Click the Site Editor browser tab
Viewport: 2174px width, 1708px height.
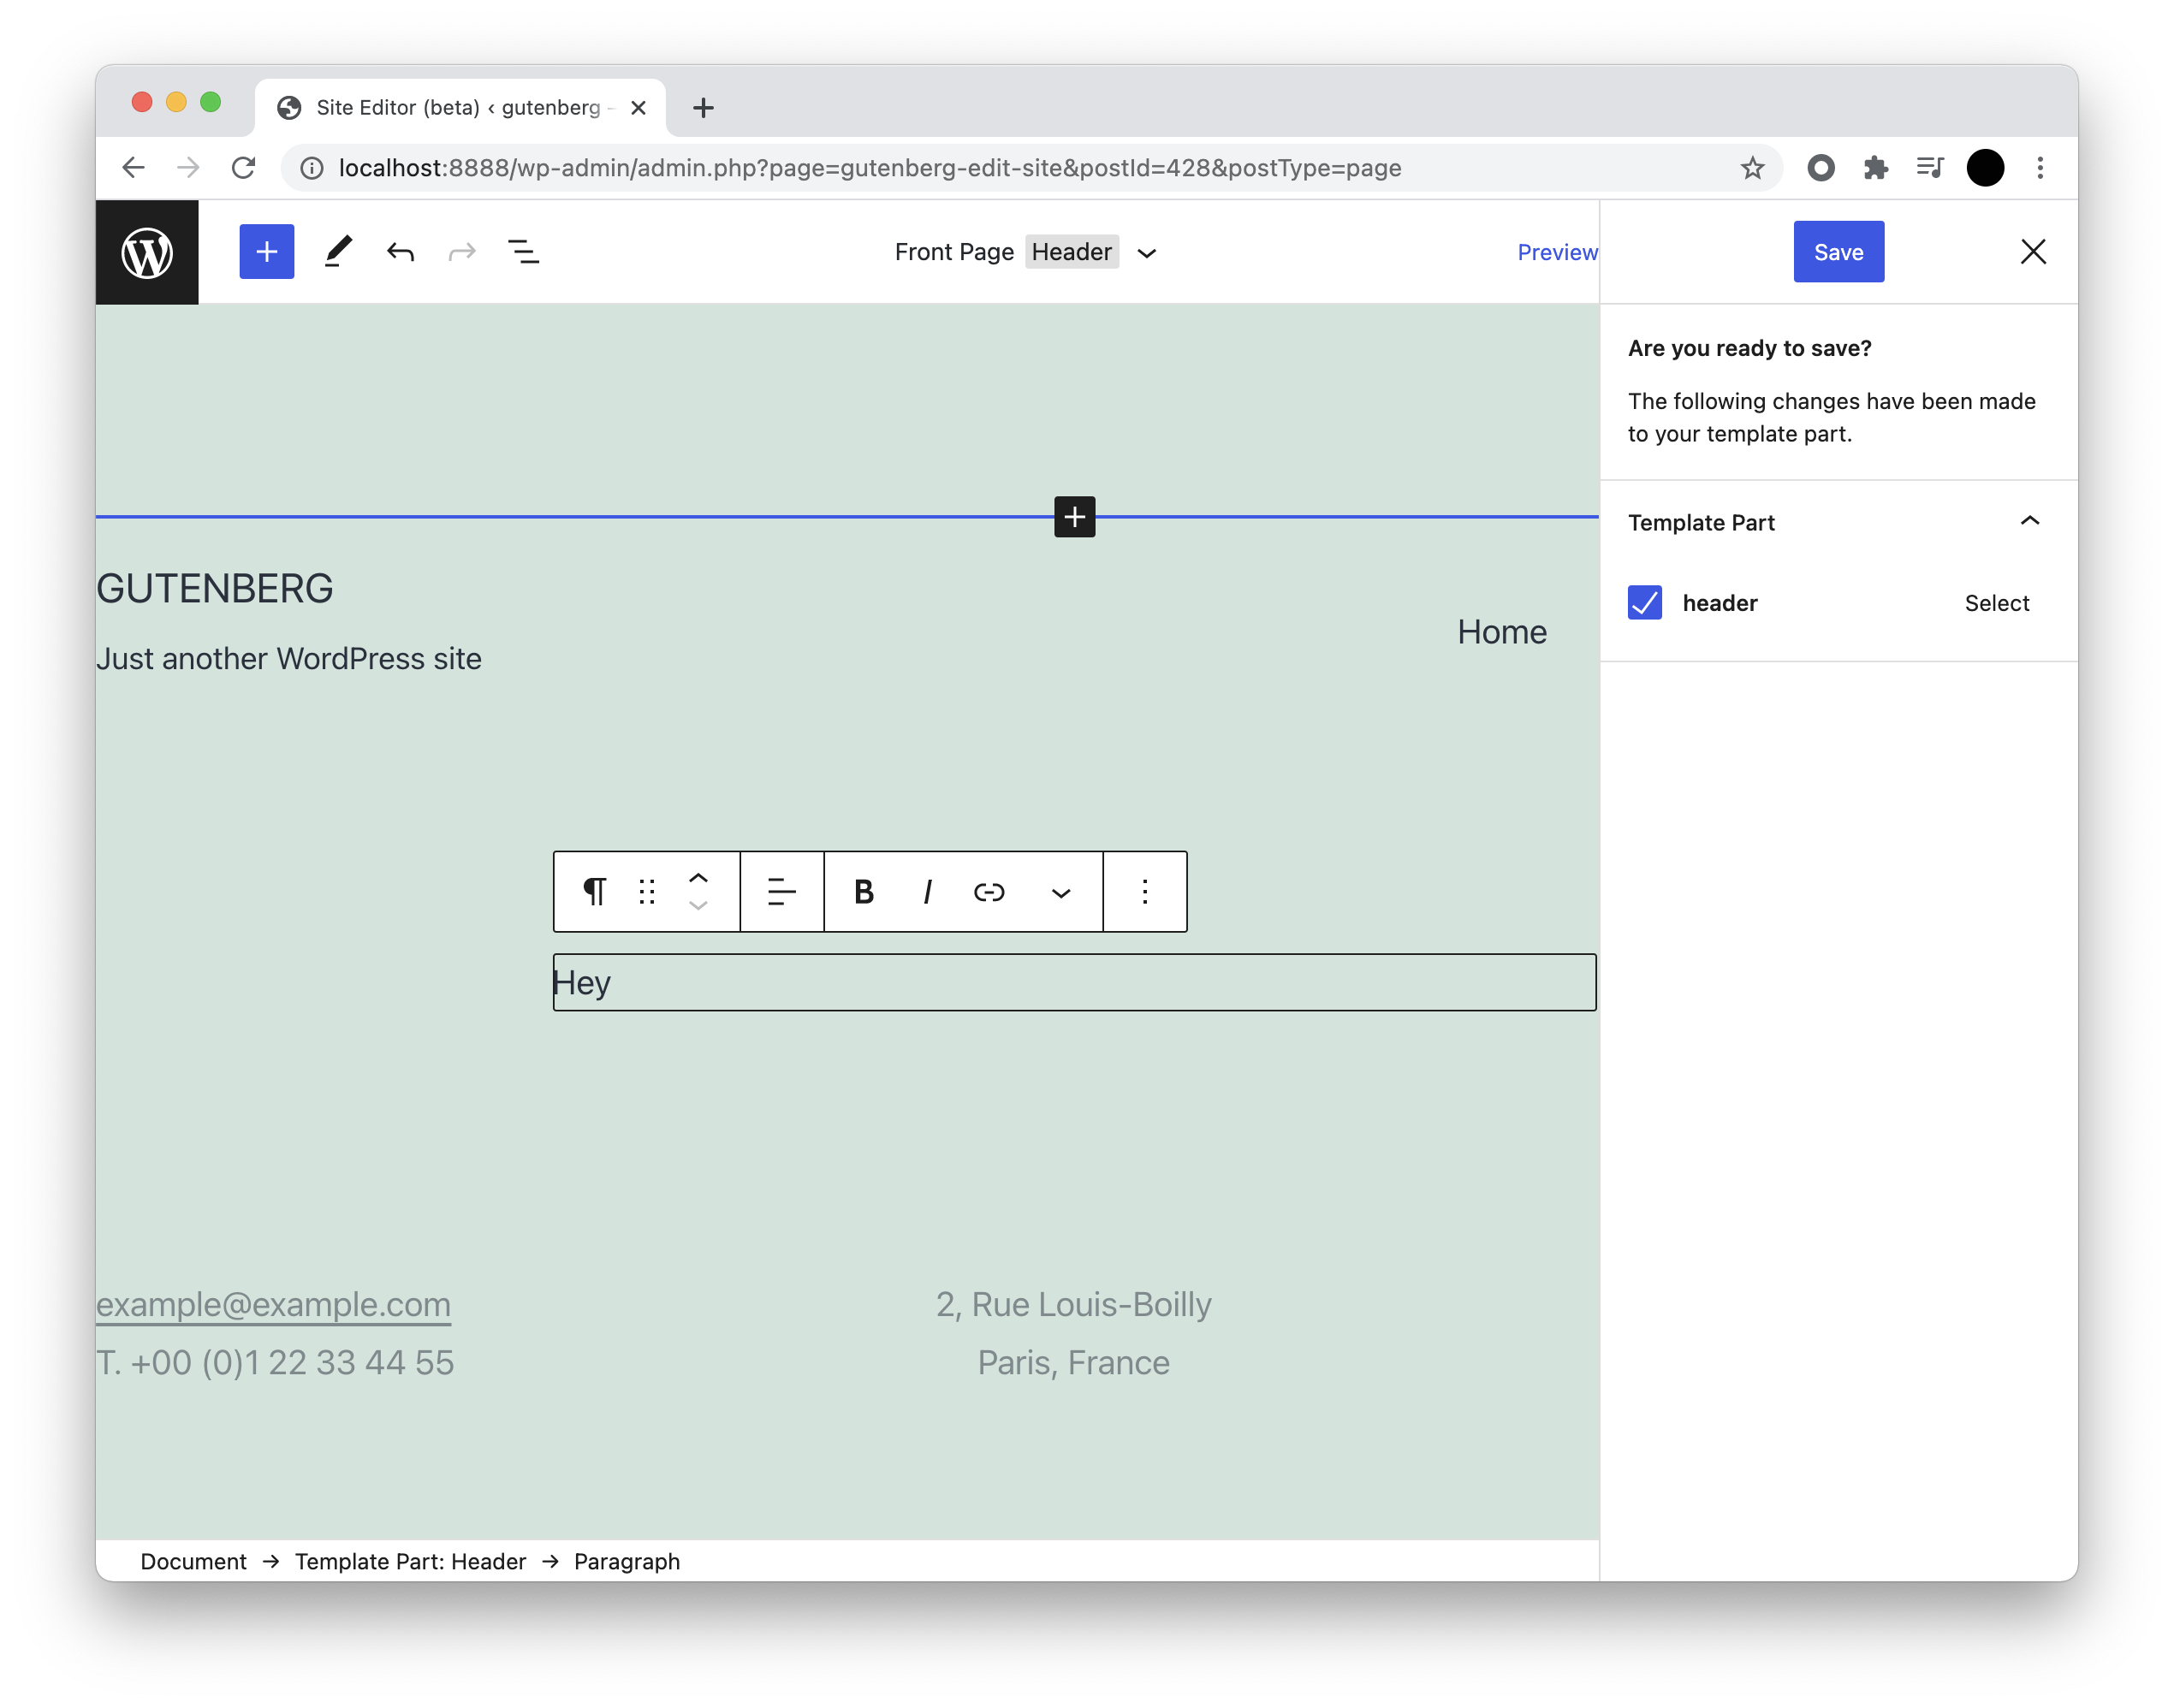pyautogui.click(x=460, y=107)
